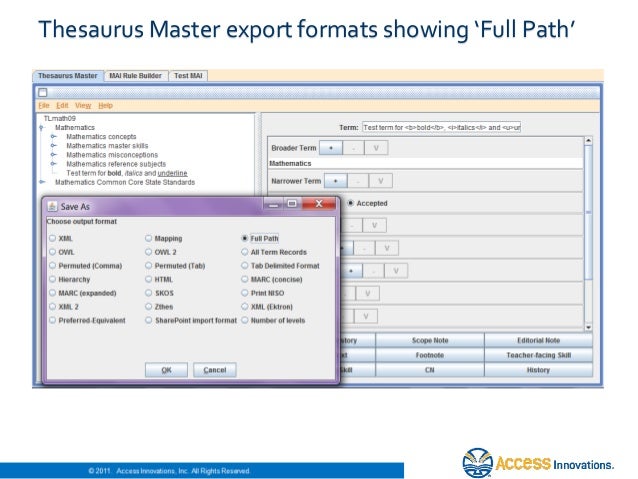This screenshot has width=638, height=479.
Task: Collapse the Mathematics tree node
Action: click(42, 128)
